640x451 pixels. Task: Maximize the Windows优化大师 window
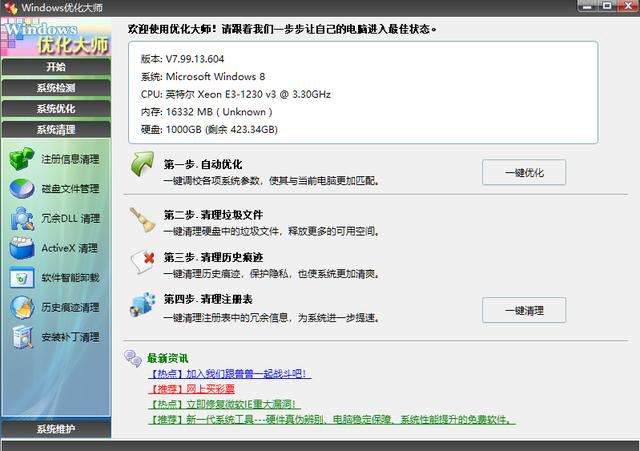(607, 6)
